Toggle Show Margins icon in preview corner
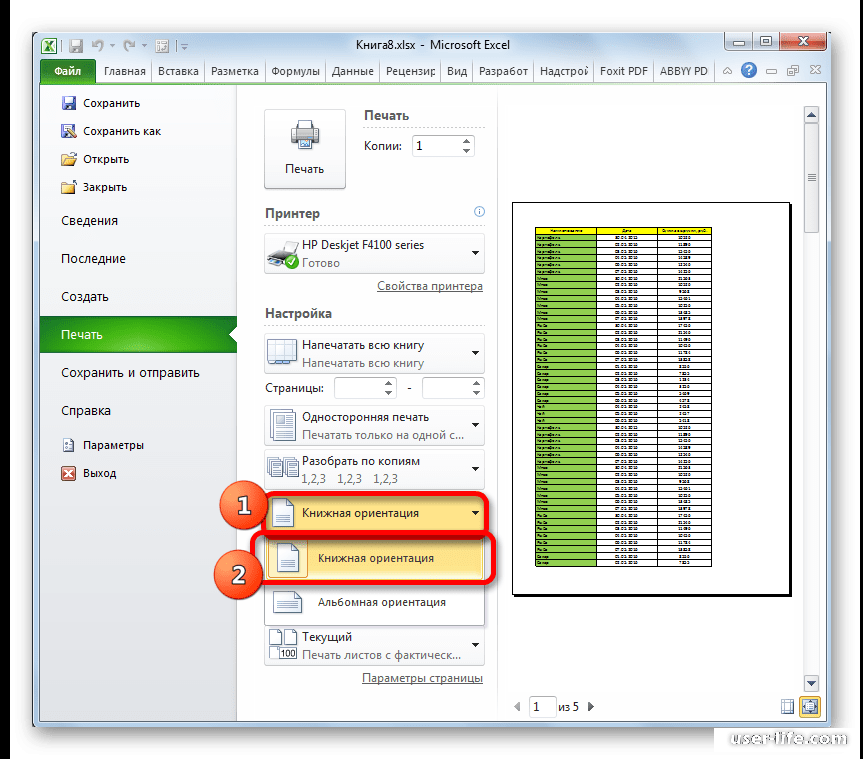 (788, 706)
